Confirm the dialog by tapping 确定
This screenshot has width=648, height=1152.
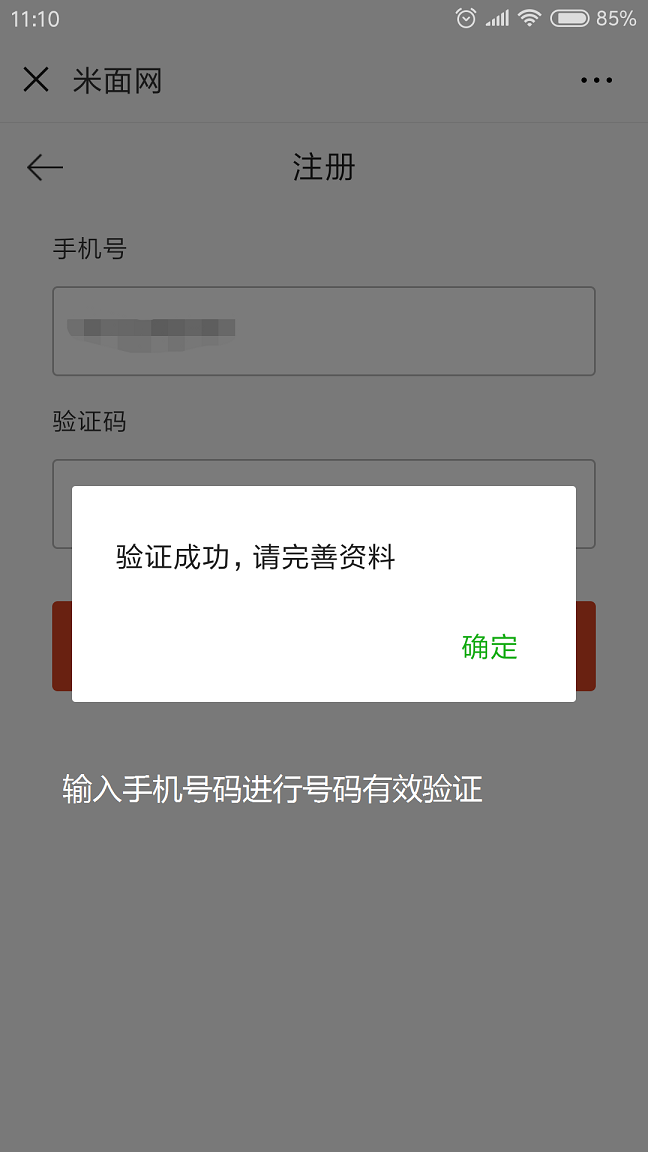tap(489, 647)
